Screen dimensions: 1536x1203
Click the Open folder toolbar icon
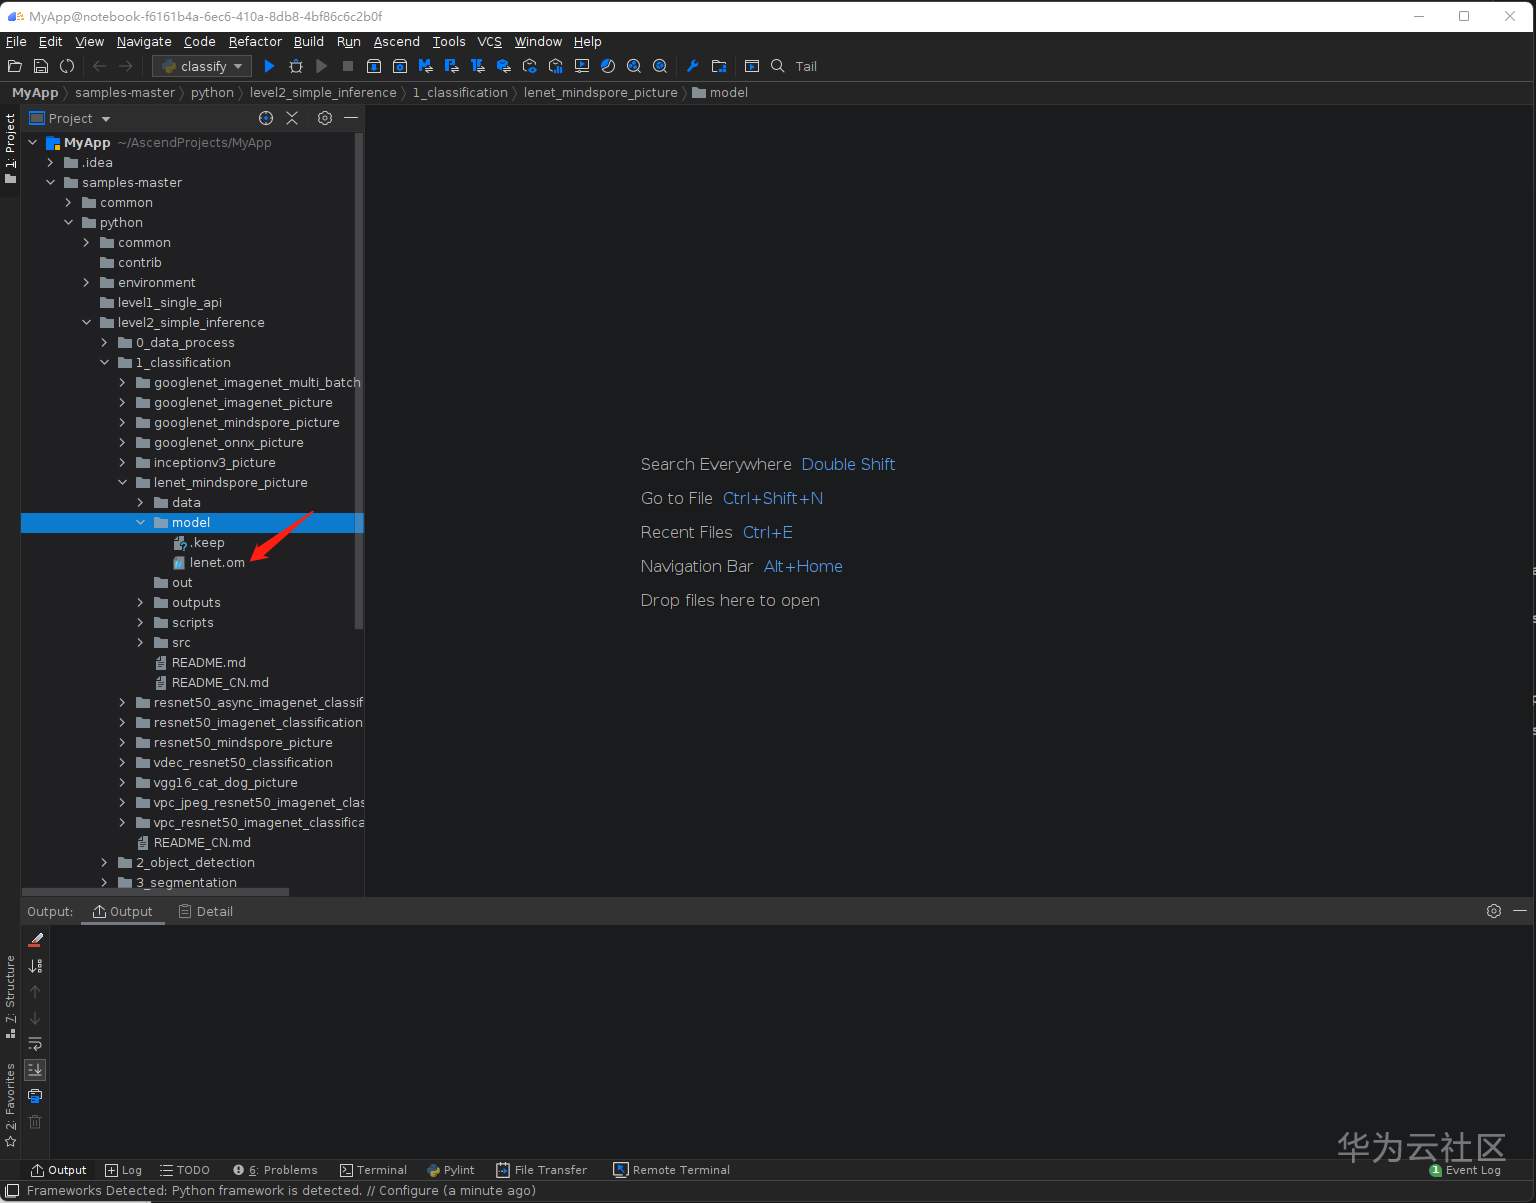(14, 66)
